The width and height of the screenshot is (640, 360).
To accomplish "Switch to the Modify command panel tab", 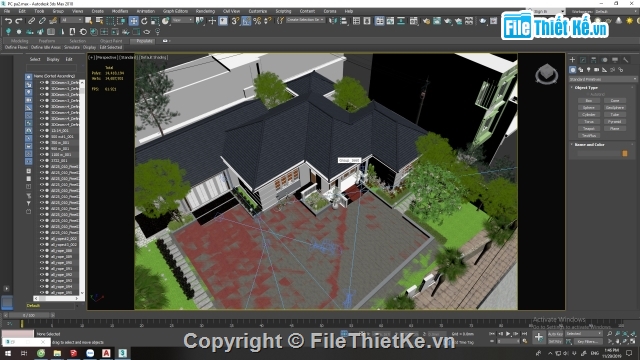I will (583, 60).
